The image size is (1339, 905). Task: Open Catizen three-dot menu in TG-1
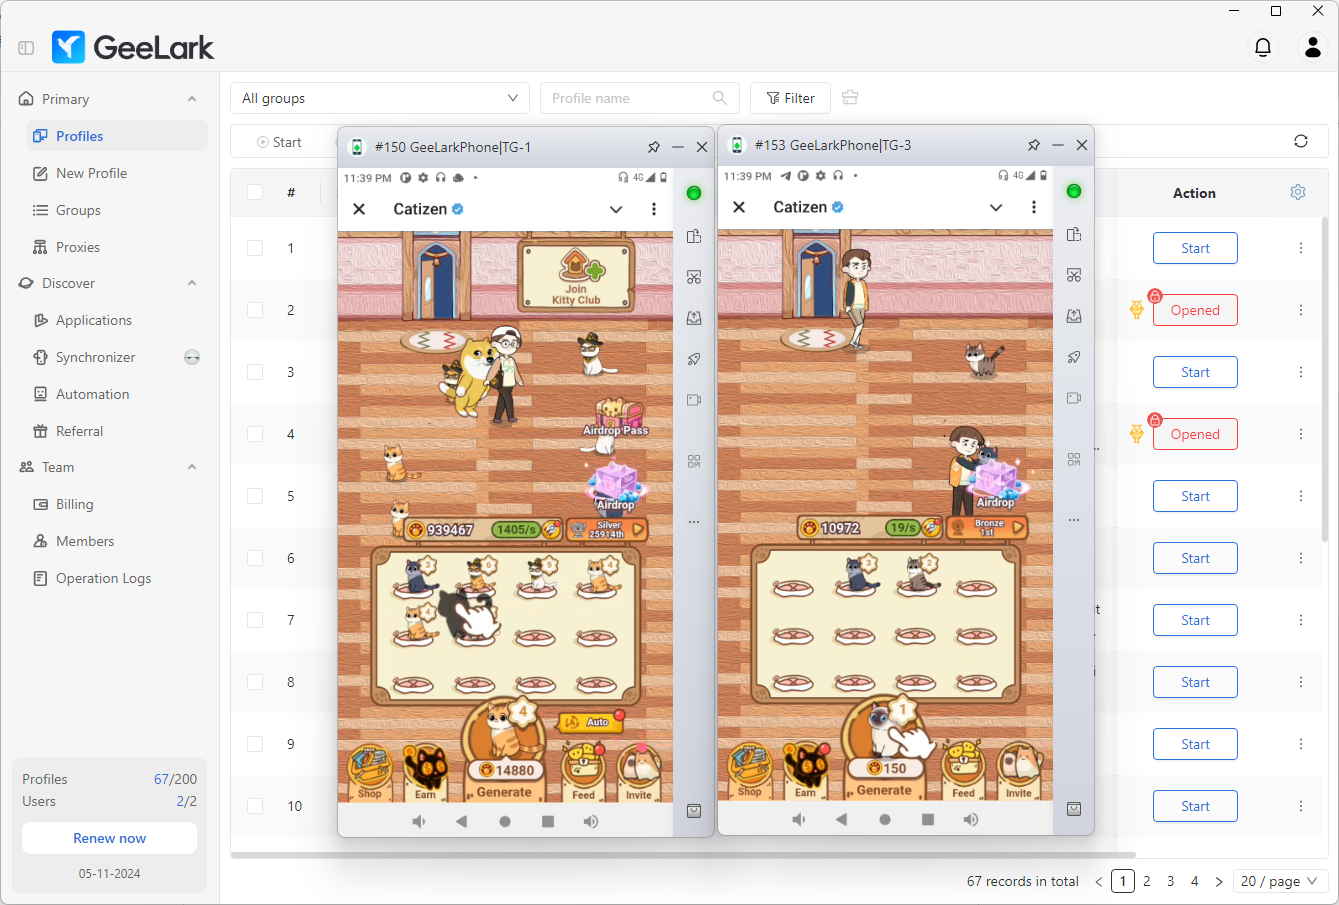coord(654,209)
